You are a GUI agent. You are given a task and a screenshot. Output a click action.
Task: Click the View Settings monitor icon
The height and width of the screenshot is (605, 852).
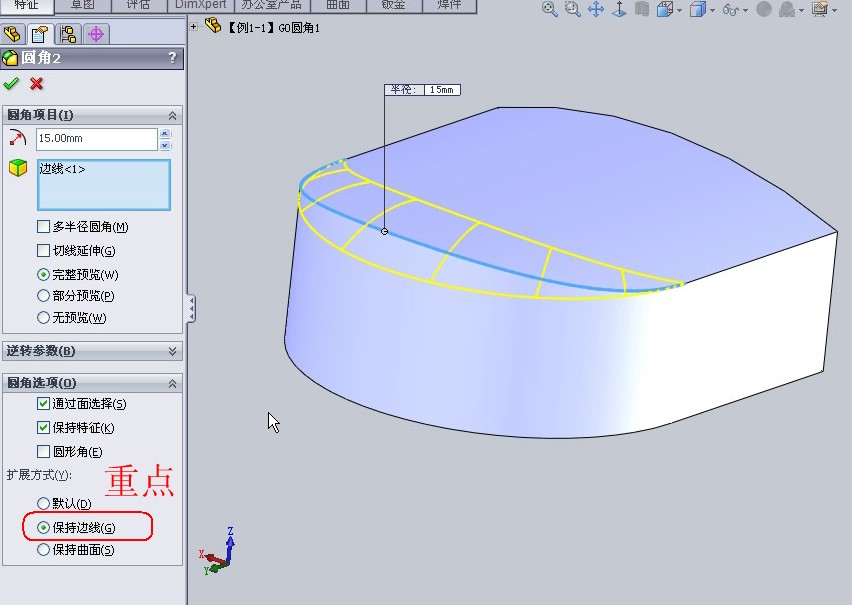tap(820, 9)
